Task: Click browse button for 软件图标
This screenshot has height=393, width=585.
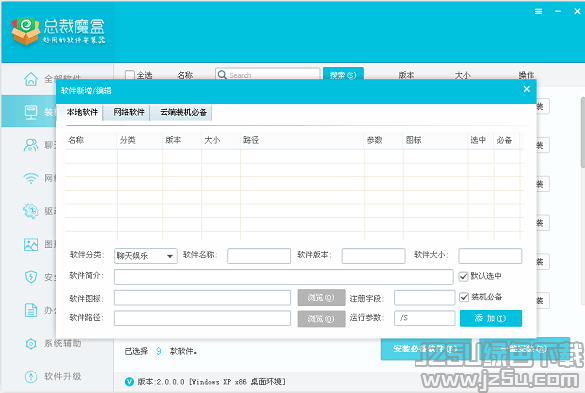Action: pyautogui.click(x=321, y=297)
